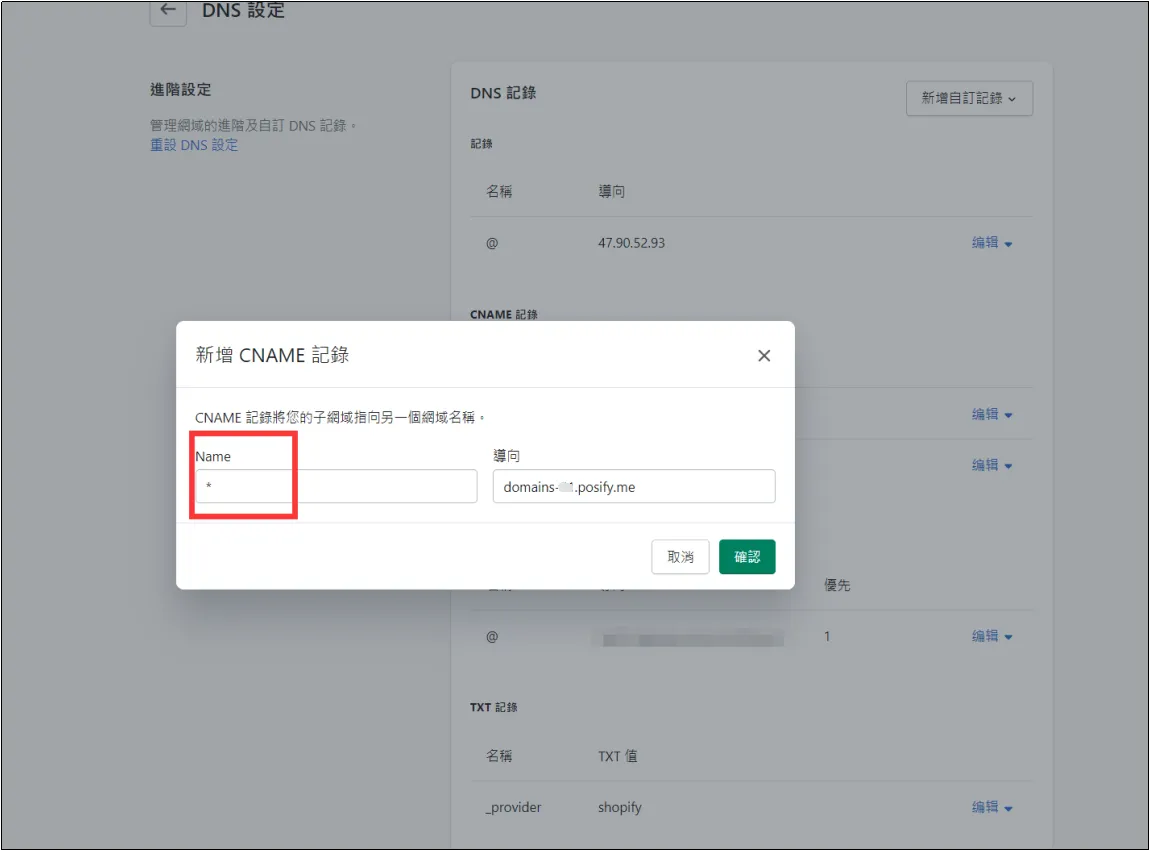This screenshot has width=1149, height=851.
Task: Expand 編輯 menu for the 47.90.52.93 record
Action: tap(992, 243)
